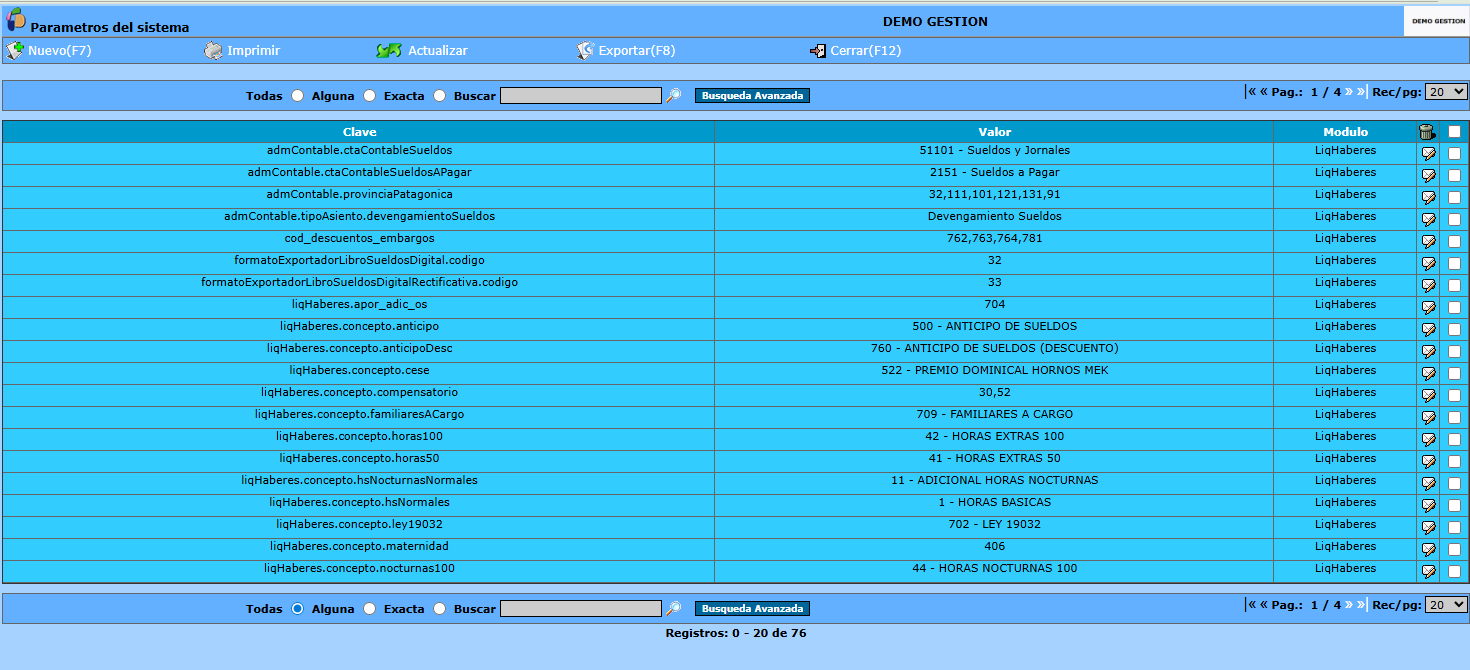Open the bottom Rec/pg dropdown

1446,604
